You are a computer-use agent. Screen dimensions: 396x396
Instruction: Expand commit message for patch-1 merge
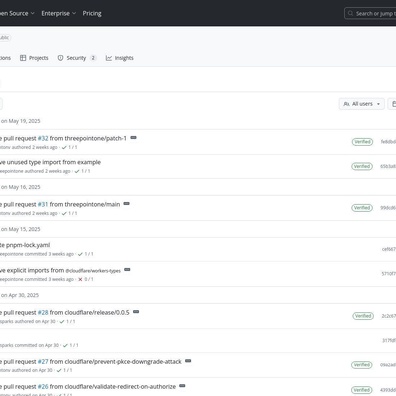[x=133, y=138]
